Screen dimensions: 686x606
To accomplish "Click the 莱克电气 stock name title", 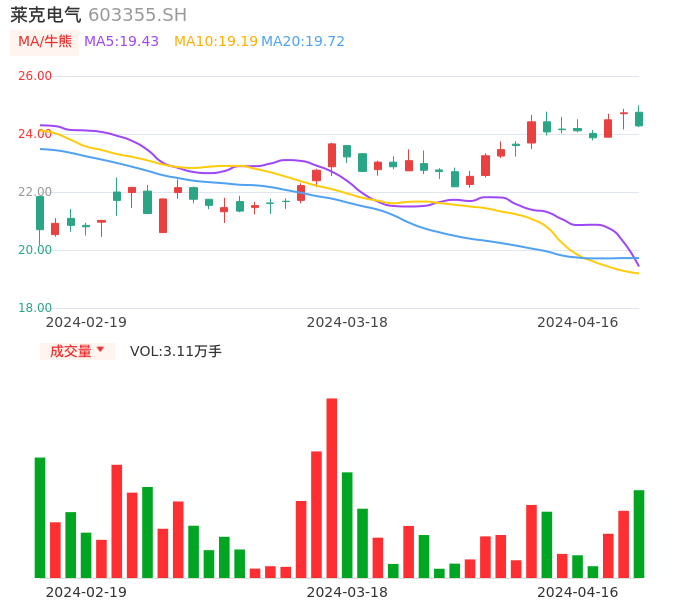I will pos(45,15).
